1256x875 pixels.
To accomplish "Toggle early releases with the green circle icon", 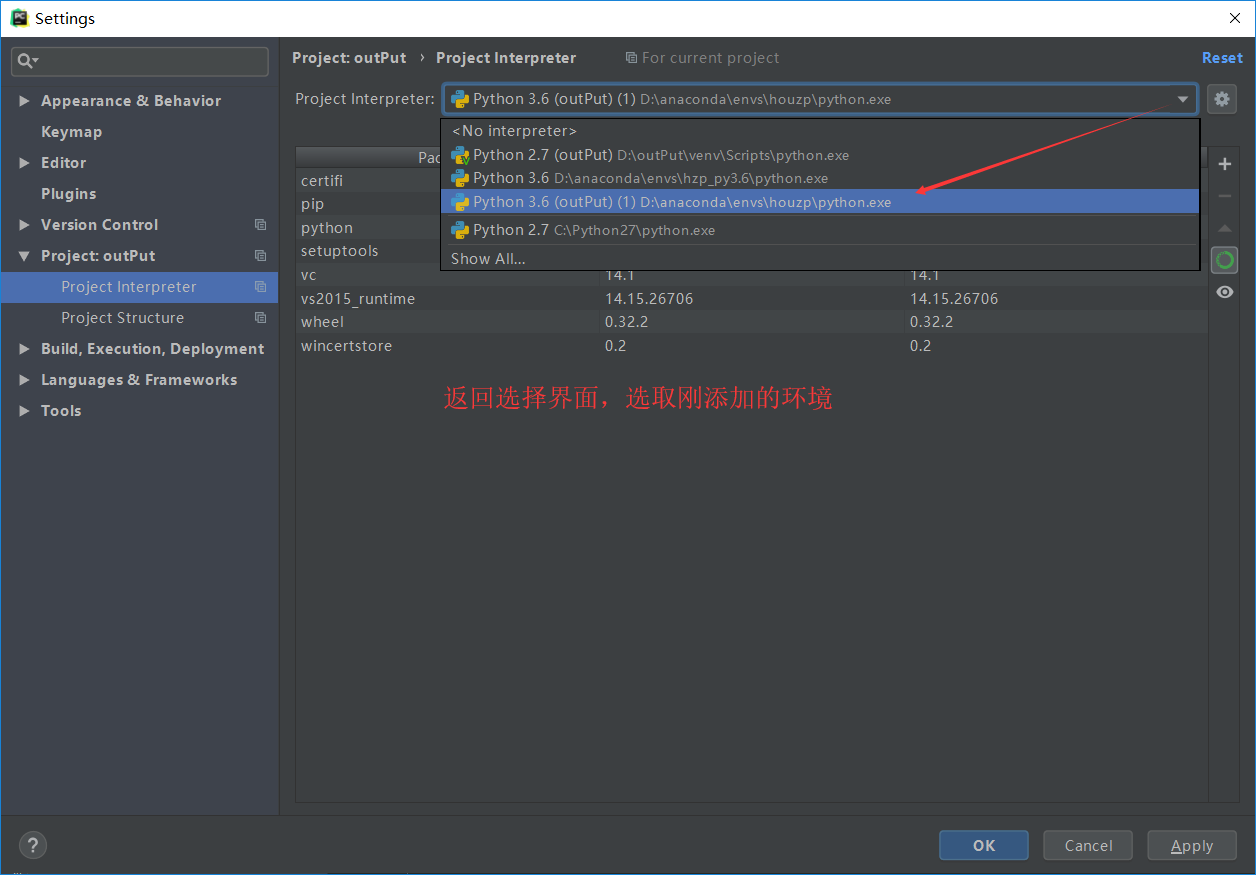I will click(x=1224, y=260).
